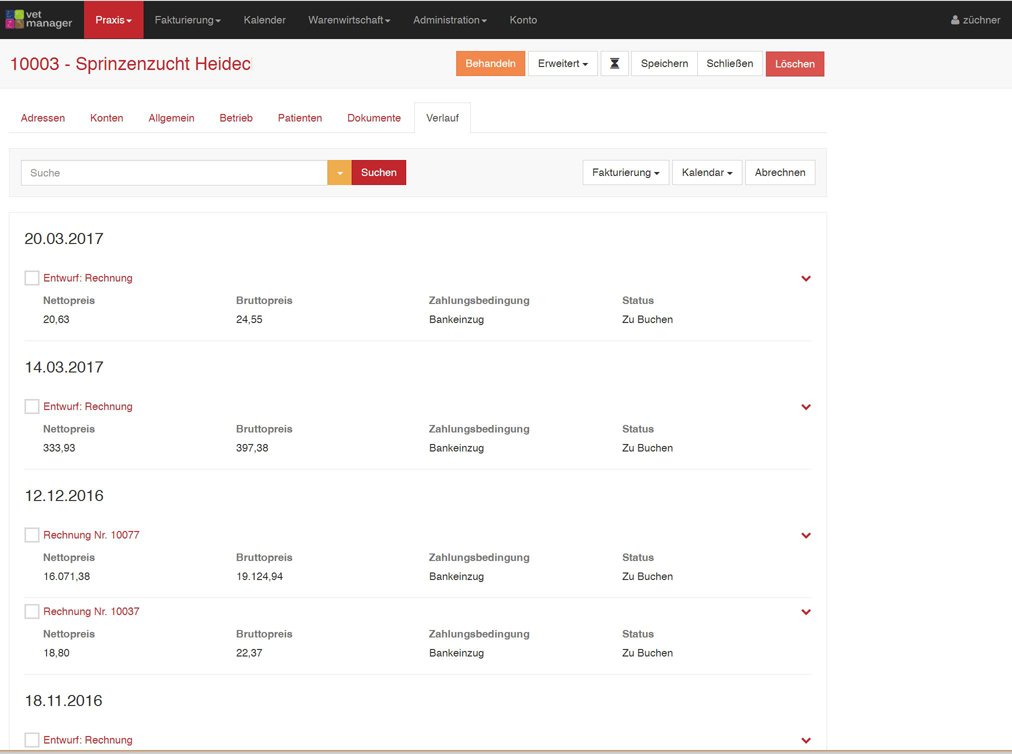Open the Kalendar dropdown button
The height and width of the screenshot is (754, 1012).
[706, 173]
